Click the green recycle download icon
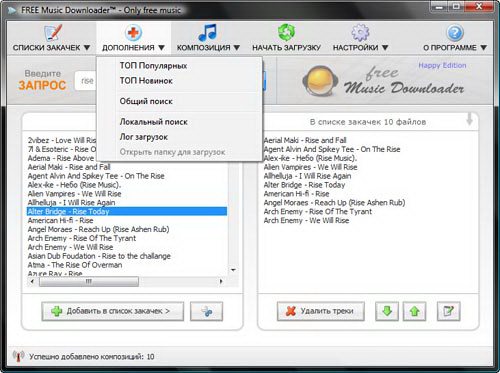 pyautogui.click(x=286, y=32)
